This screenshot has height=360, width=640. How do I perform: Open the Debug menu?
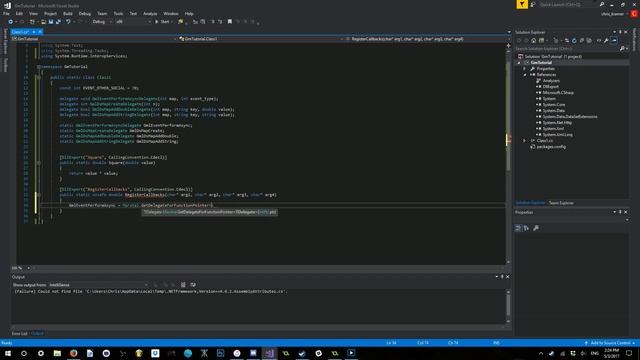pyautogui.click(x=84, y=13)
